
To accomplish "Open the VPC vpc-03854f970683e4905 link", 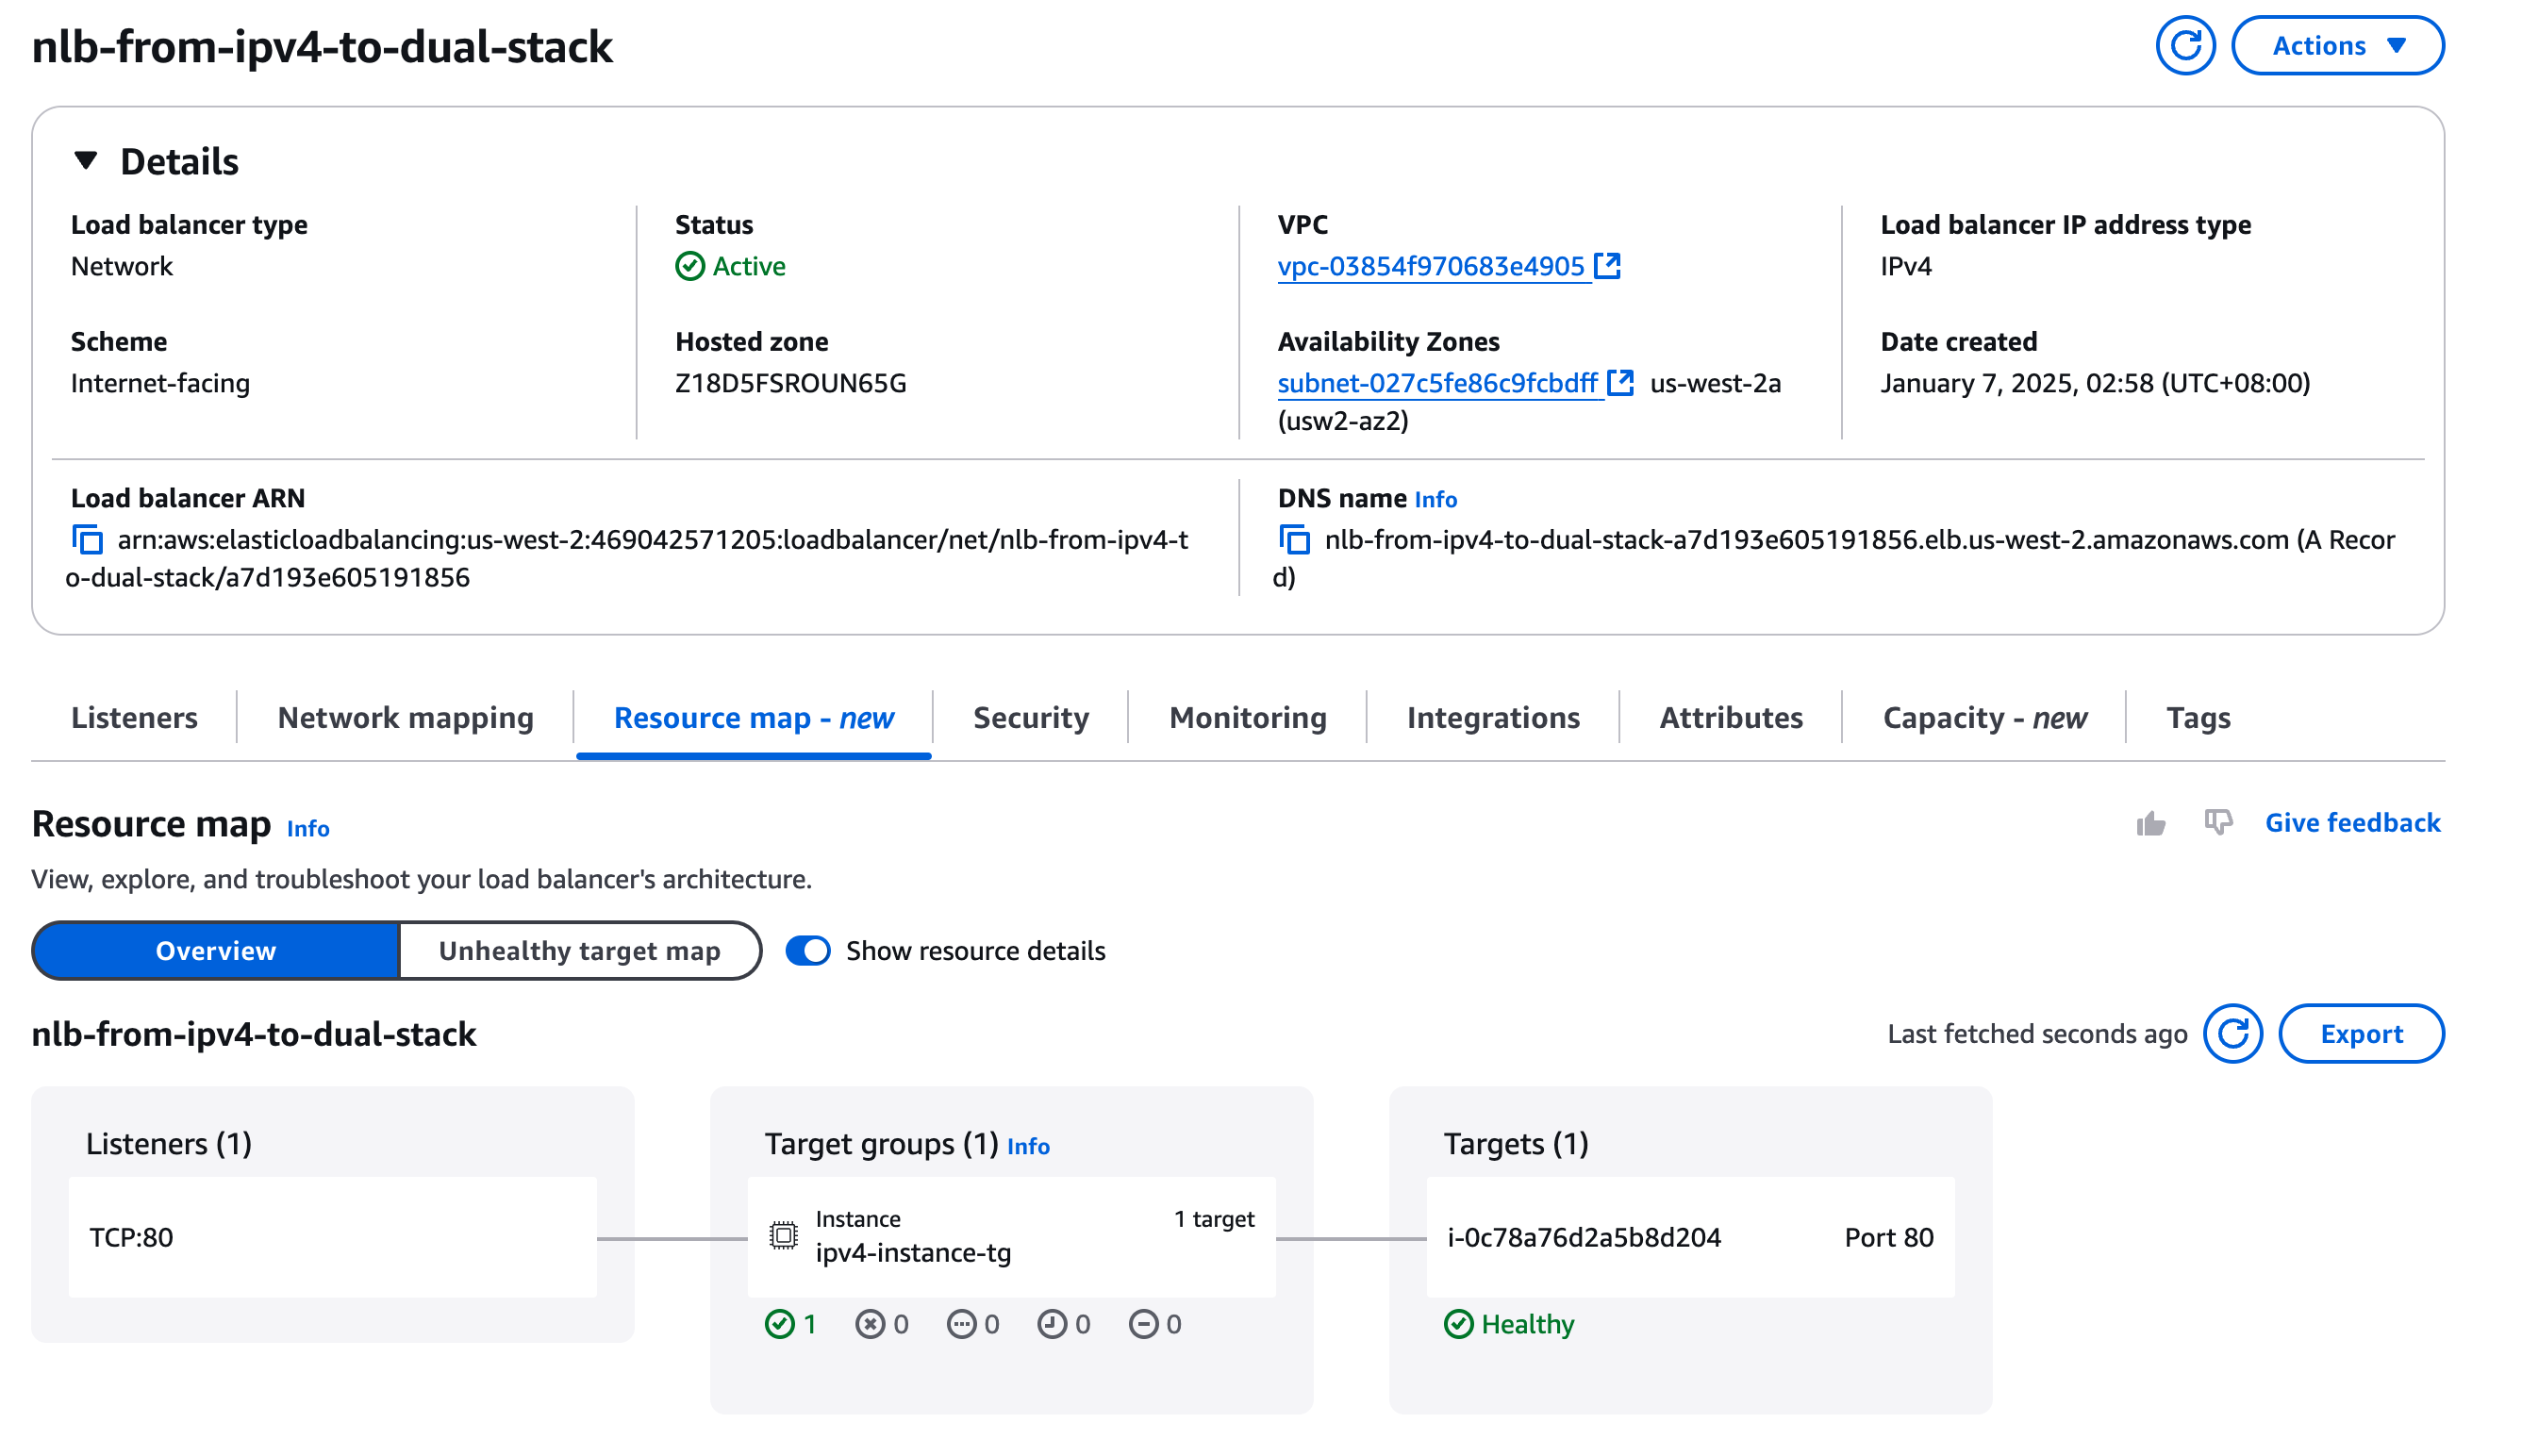I will click(x=1430, y=267).
